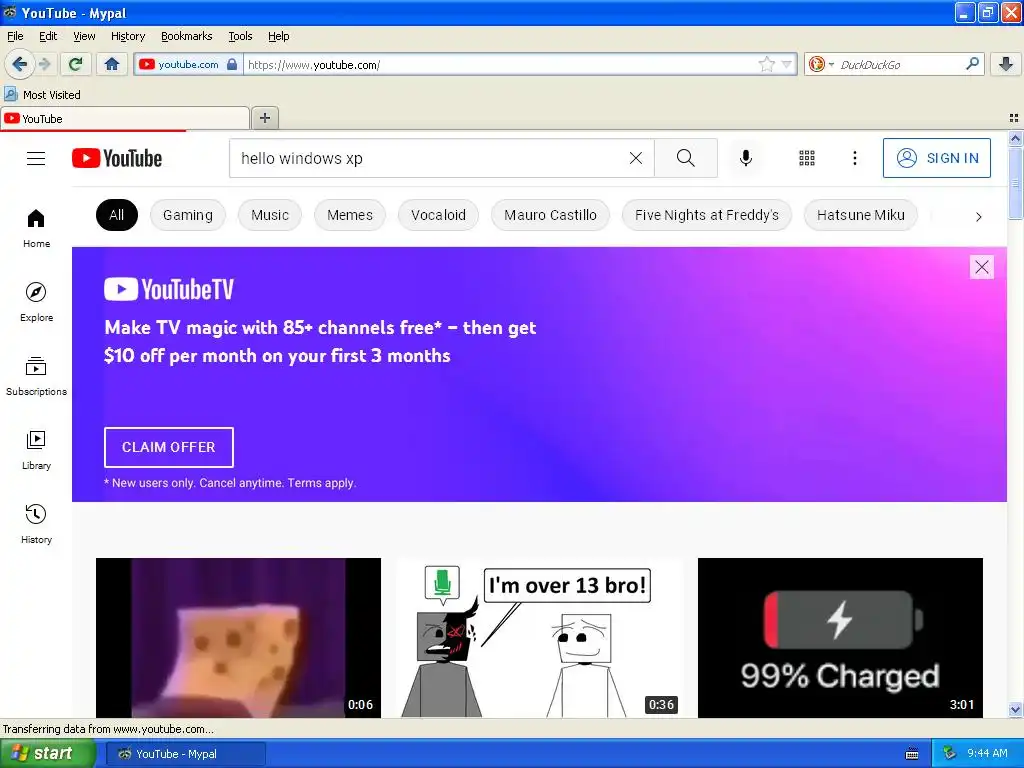This screenshot has height=768, width=1024.
Task: Filter by the Gaming chip
Action: coord(188,215)
